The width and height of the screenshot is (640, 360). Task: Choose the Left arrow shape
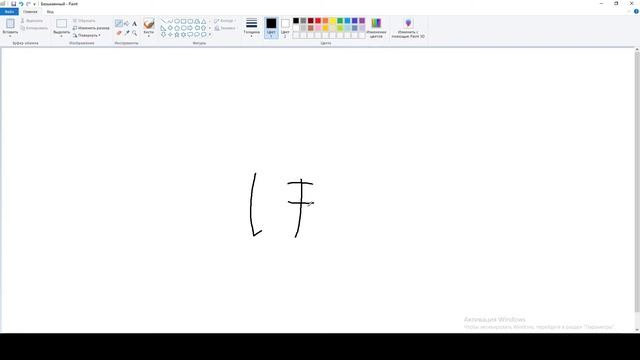coord(197,28)
